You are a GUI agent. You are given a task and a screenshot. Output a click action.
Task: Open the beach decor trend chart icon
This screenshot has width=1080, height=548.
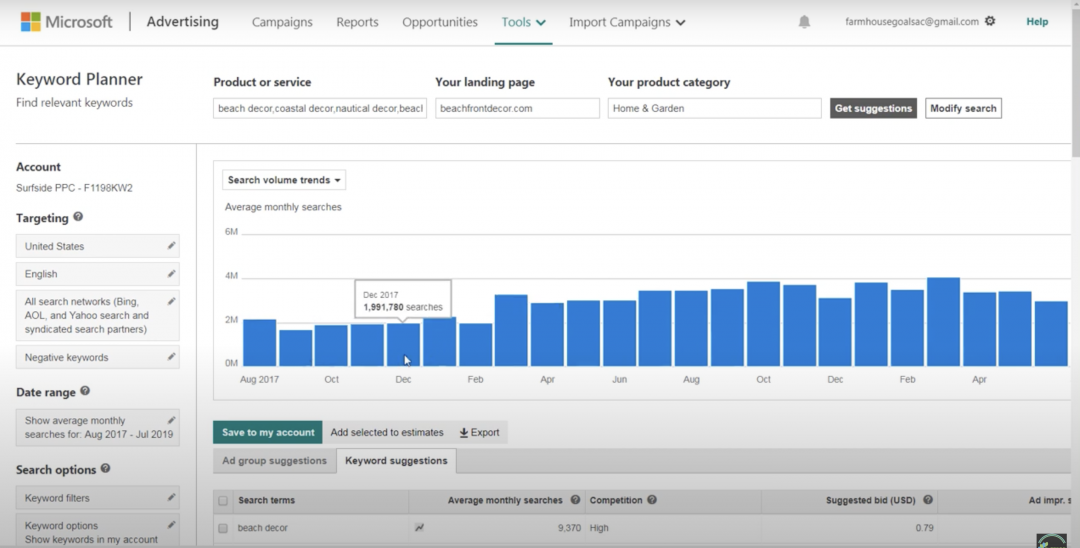click(419, 528)
